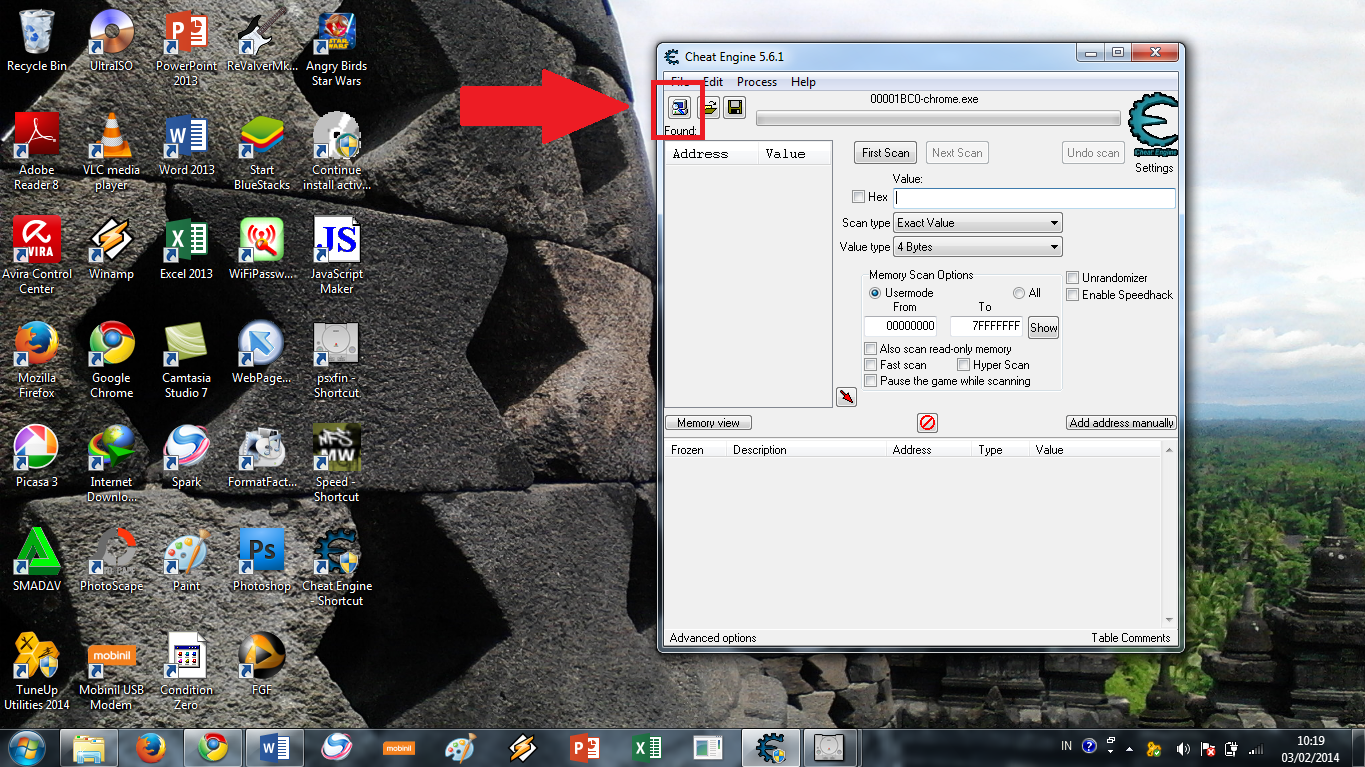The width and height of the screenshot is (1365, 767).
Task: Select the All memory radio button
Action: coord(1019,293)
